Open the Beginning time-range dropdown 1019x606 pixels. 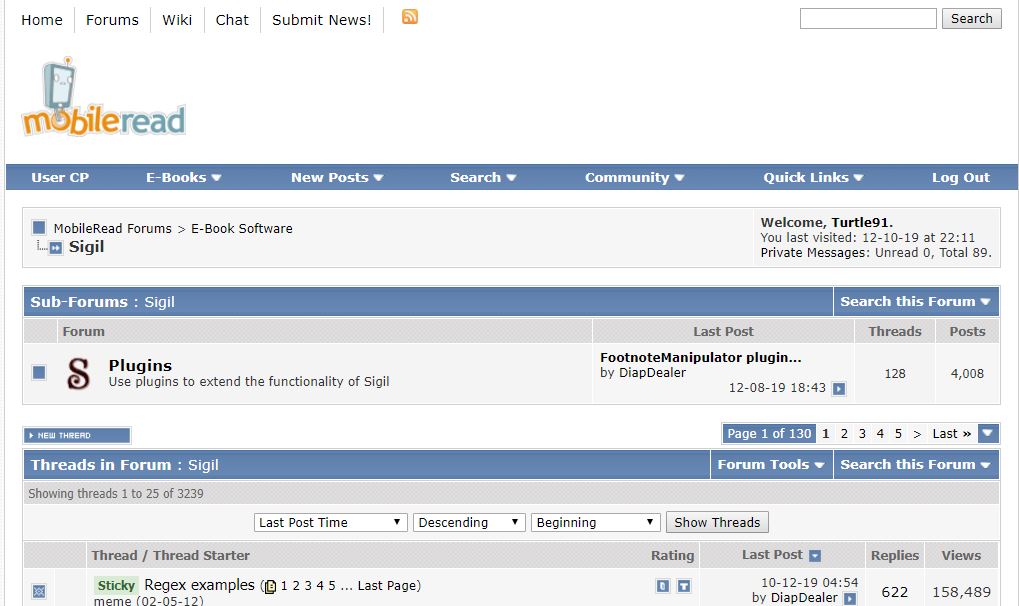pos(595,522)
